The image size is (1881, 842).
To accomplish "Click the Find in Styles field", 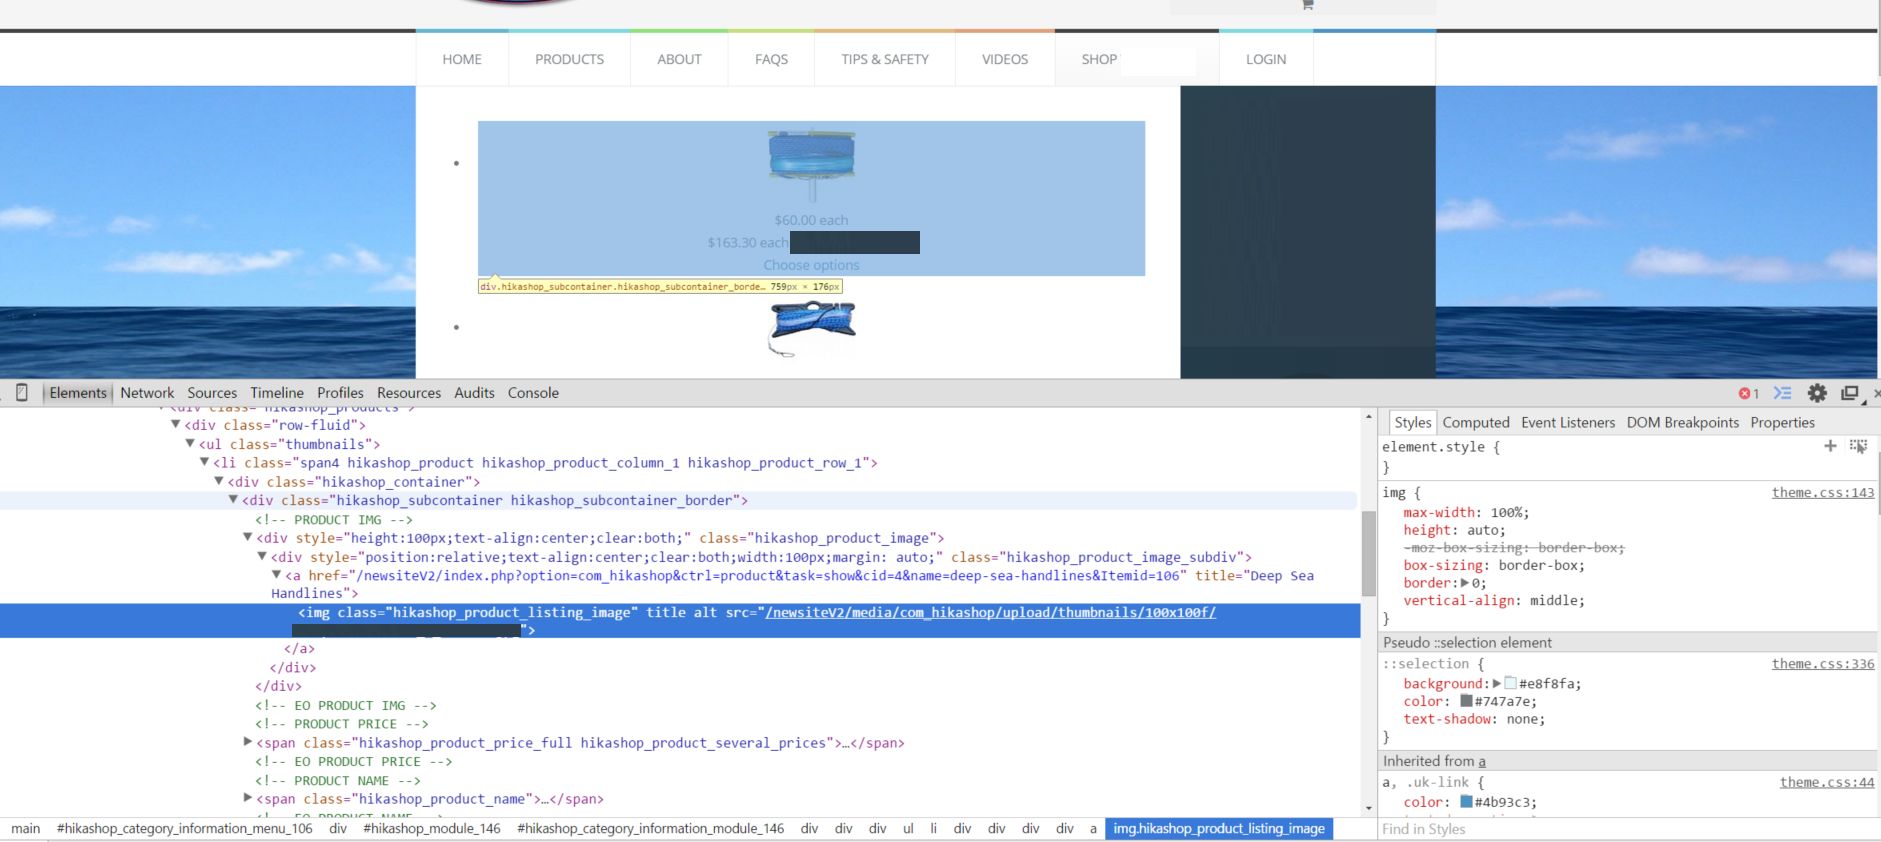I will coord(1628,829).
